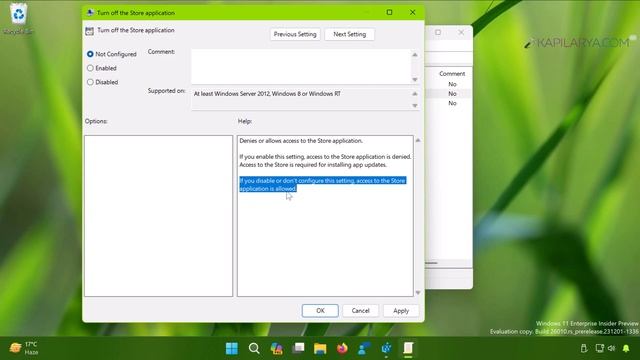This screenshot has width=640, height=360.
Task: Click the policy icon beside the setting title
Action: point(89,31)
